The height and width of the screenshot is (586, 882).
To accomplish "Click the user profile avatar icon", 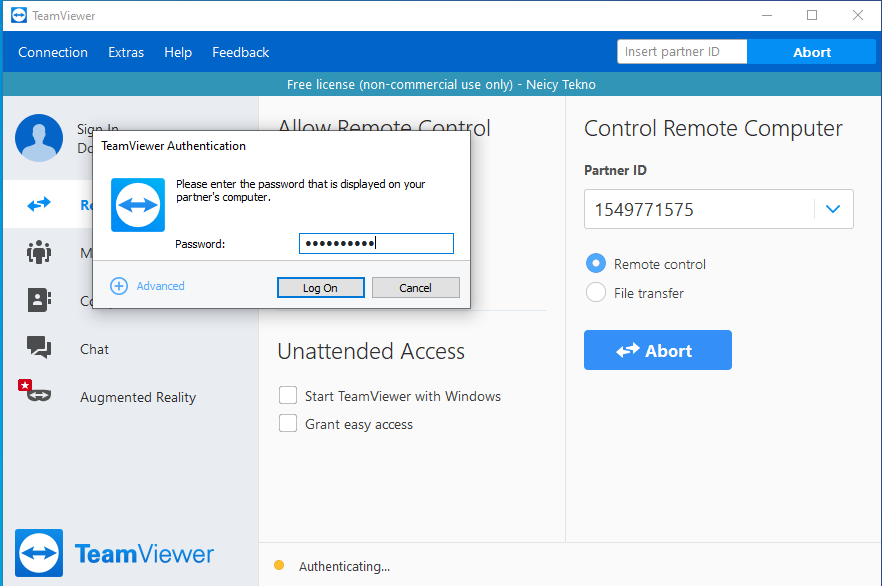I will tap(39, 138).
